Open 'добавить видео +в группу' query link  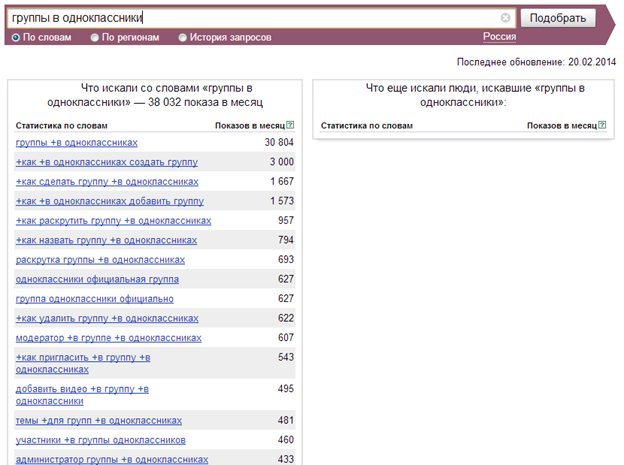click(x=82, y=395)
